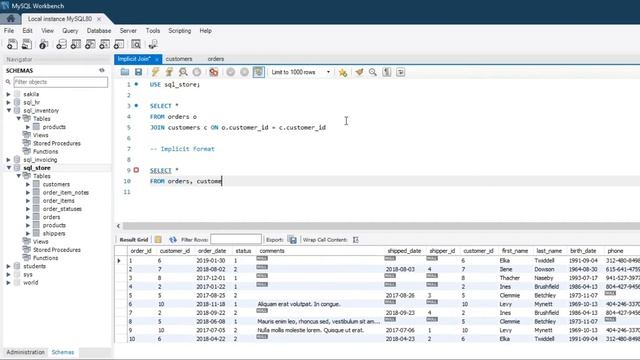
Task: Click the create new schema icon
Action: click(61, 44)
